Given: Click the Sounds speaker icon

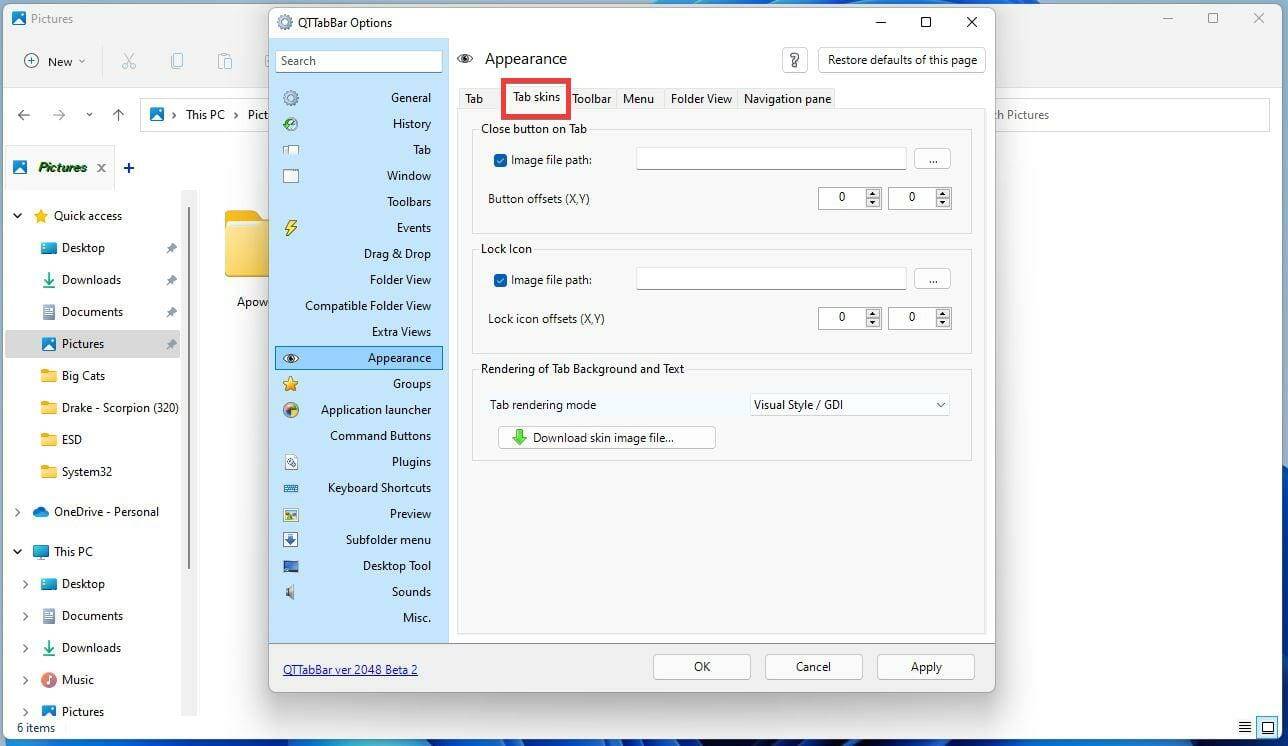Looking at the screenshot, I should [x=291, y=592].
